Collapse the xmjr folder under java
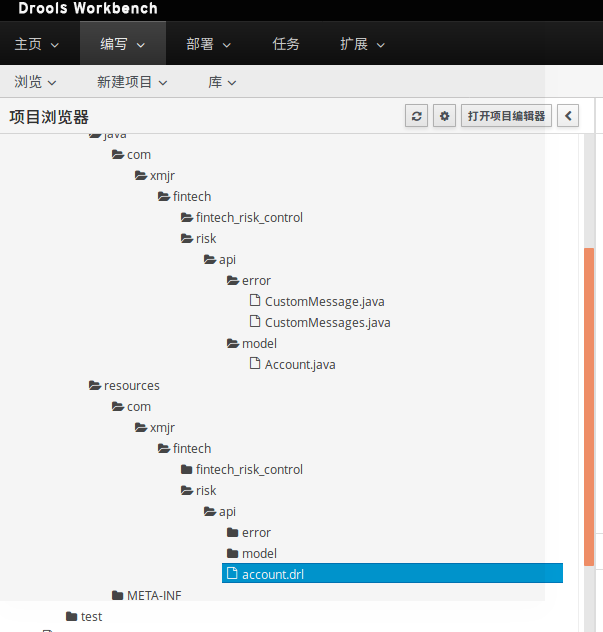 155,176
